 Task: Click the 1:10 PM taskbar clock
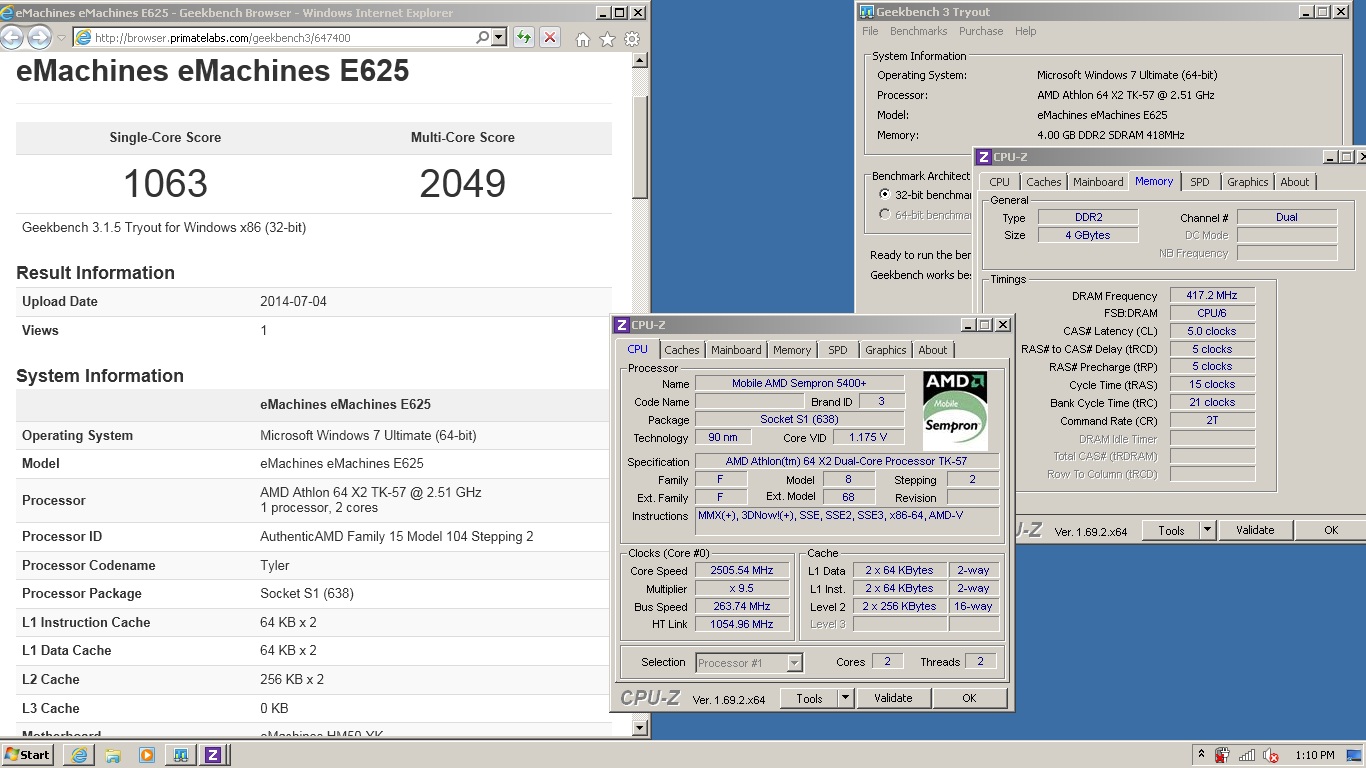(1314, 755)
